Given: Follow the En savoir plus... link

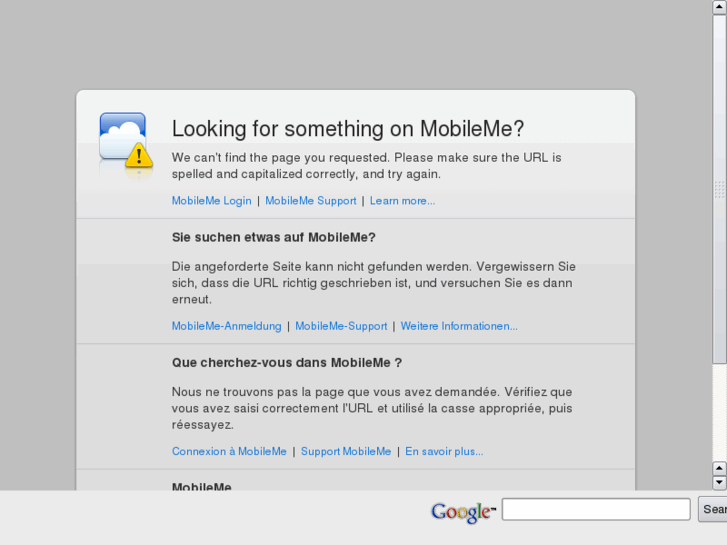Looking at the screenshot, I should coord(444,451).
